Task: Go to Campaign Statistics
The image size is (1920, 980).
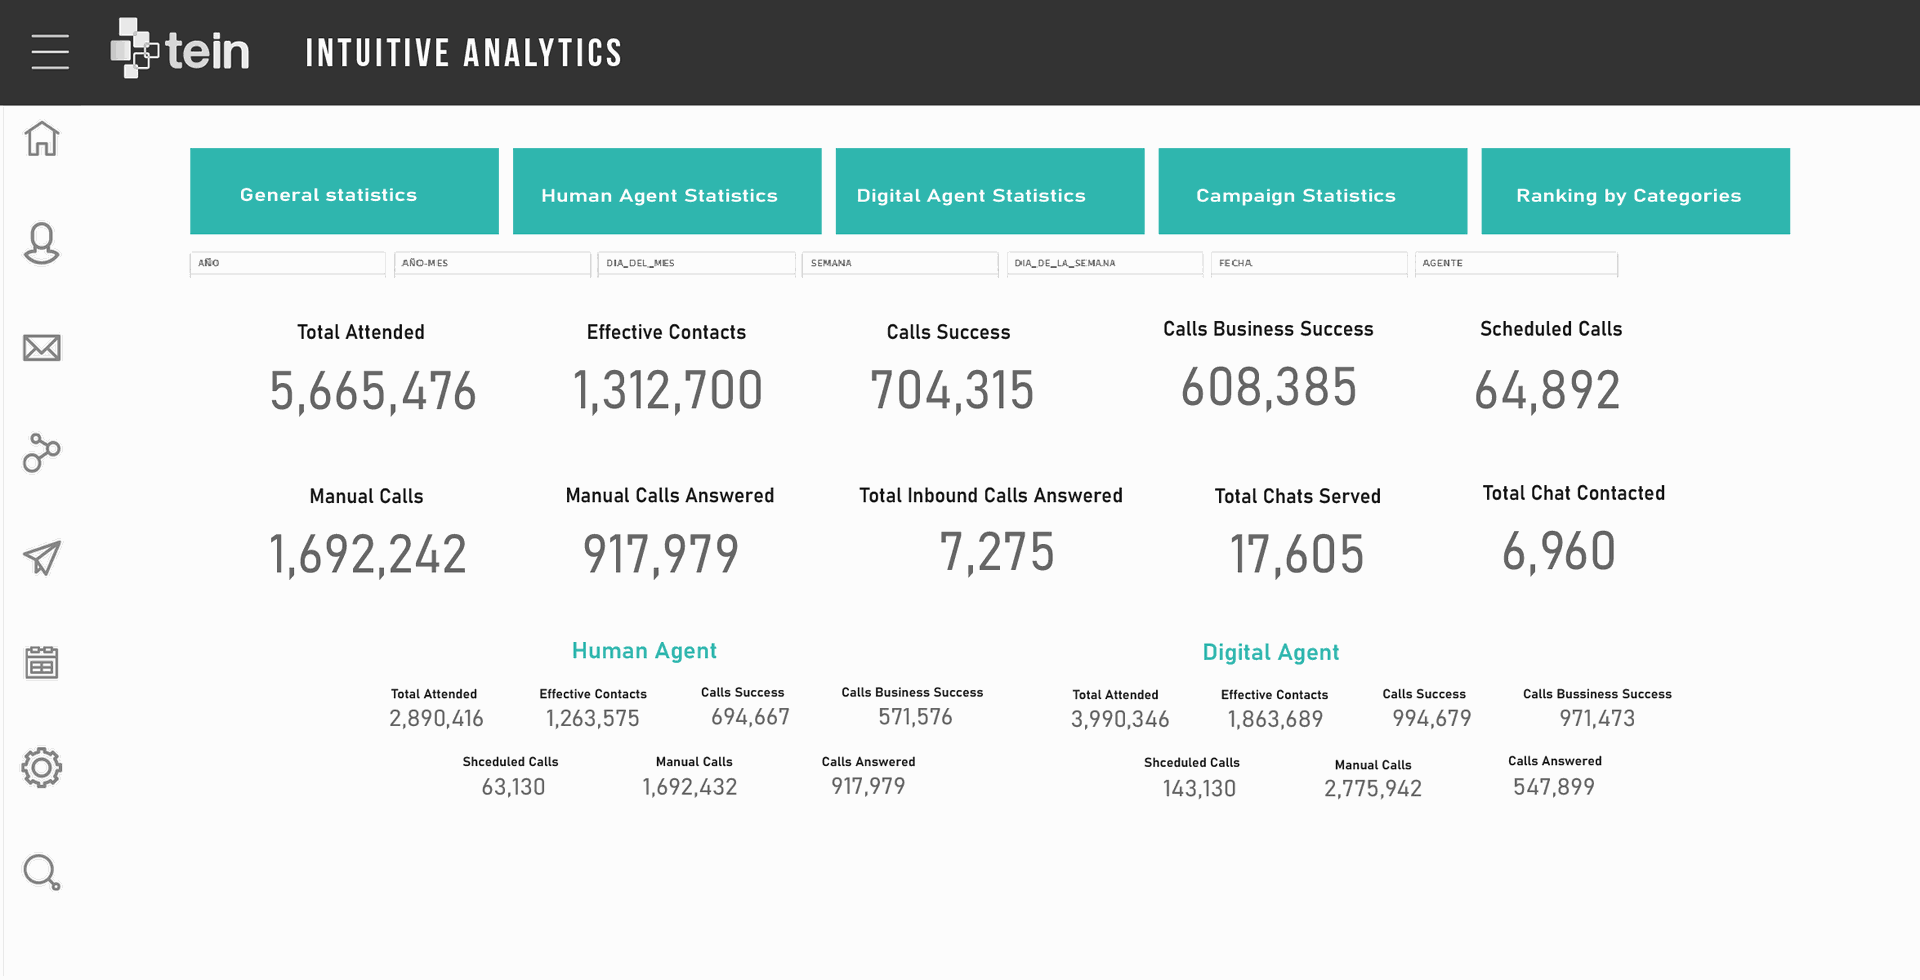Action: [1312, 192]
